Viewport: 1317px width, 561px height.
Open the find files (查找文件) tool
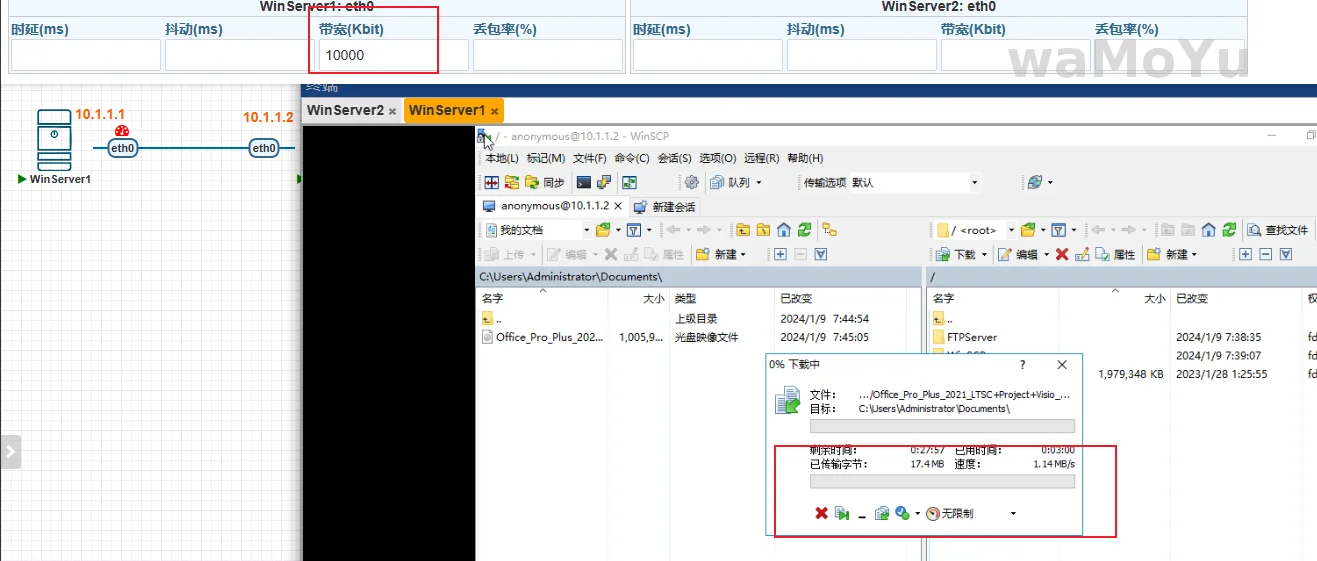pyautogui.click(x=1278, y=230)
